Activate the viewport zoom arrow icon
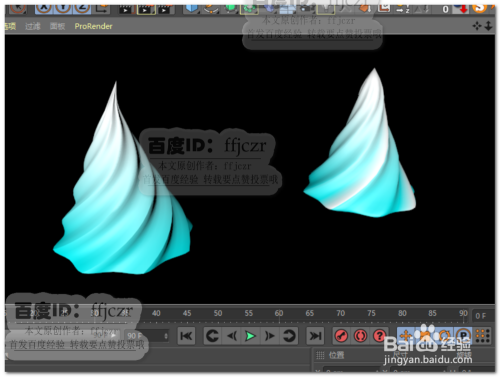The image size is (500, 377). tap(488, 26)
